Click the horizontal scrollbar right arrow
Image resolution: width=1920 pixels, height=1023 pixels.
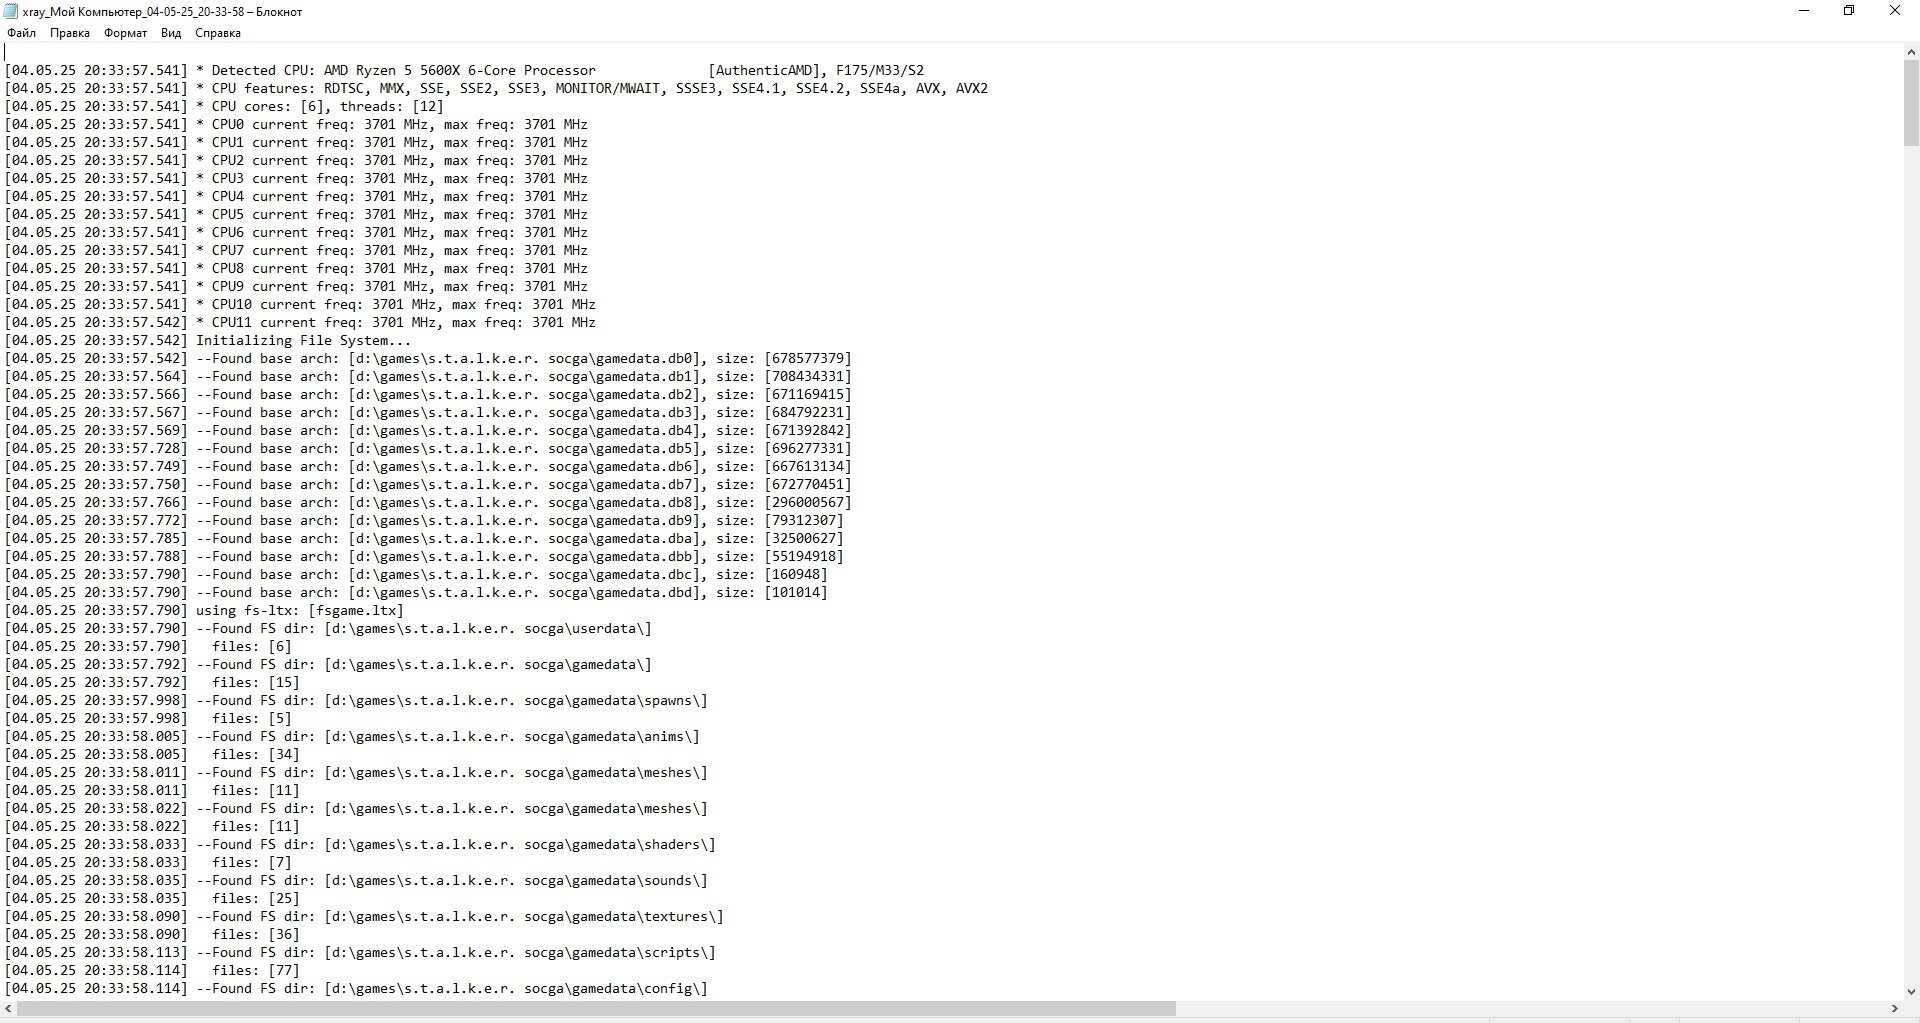1895,1008
